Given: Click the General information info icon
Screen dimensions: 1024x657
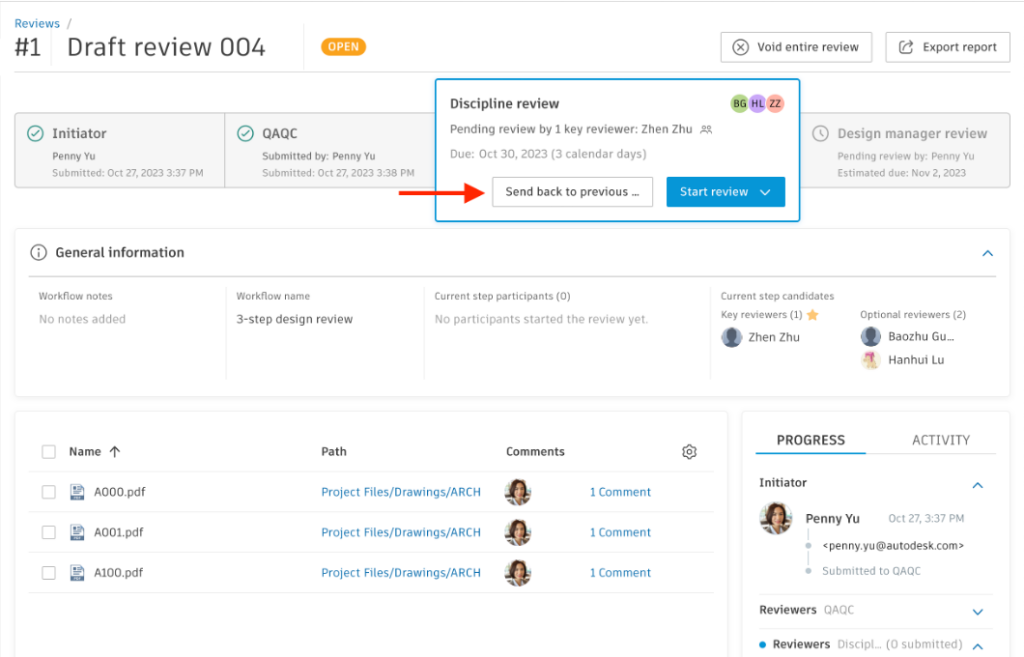Looking at the screenshot, I should [x=38, y=253].
